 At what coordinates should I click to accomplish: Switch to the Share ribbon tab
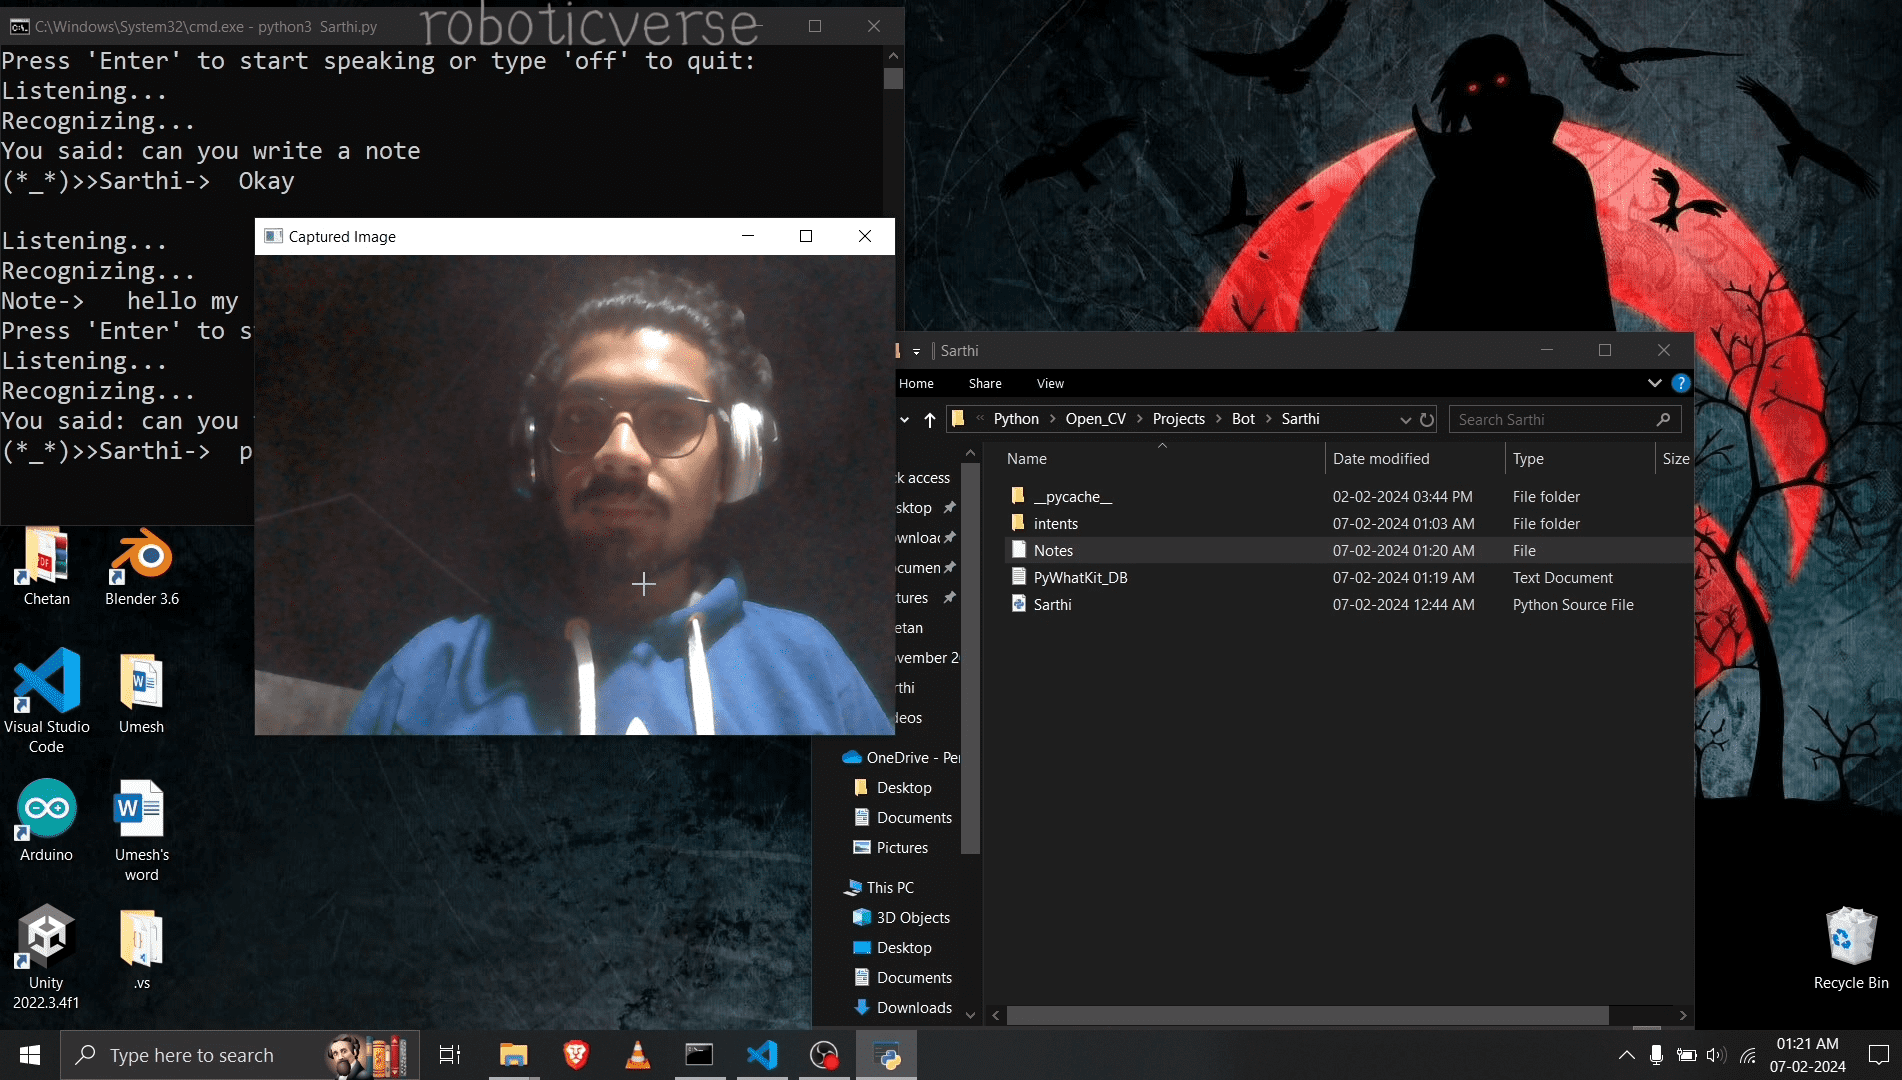pos(985,384)
